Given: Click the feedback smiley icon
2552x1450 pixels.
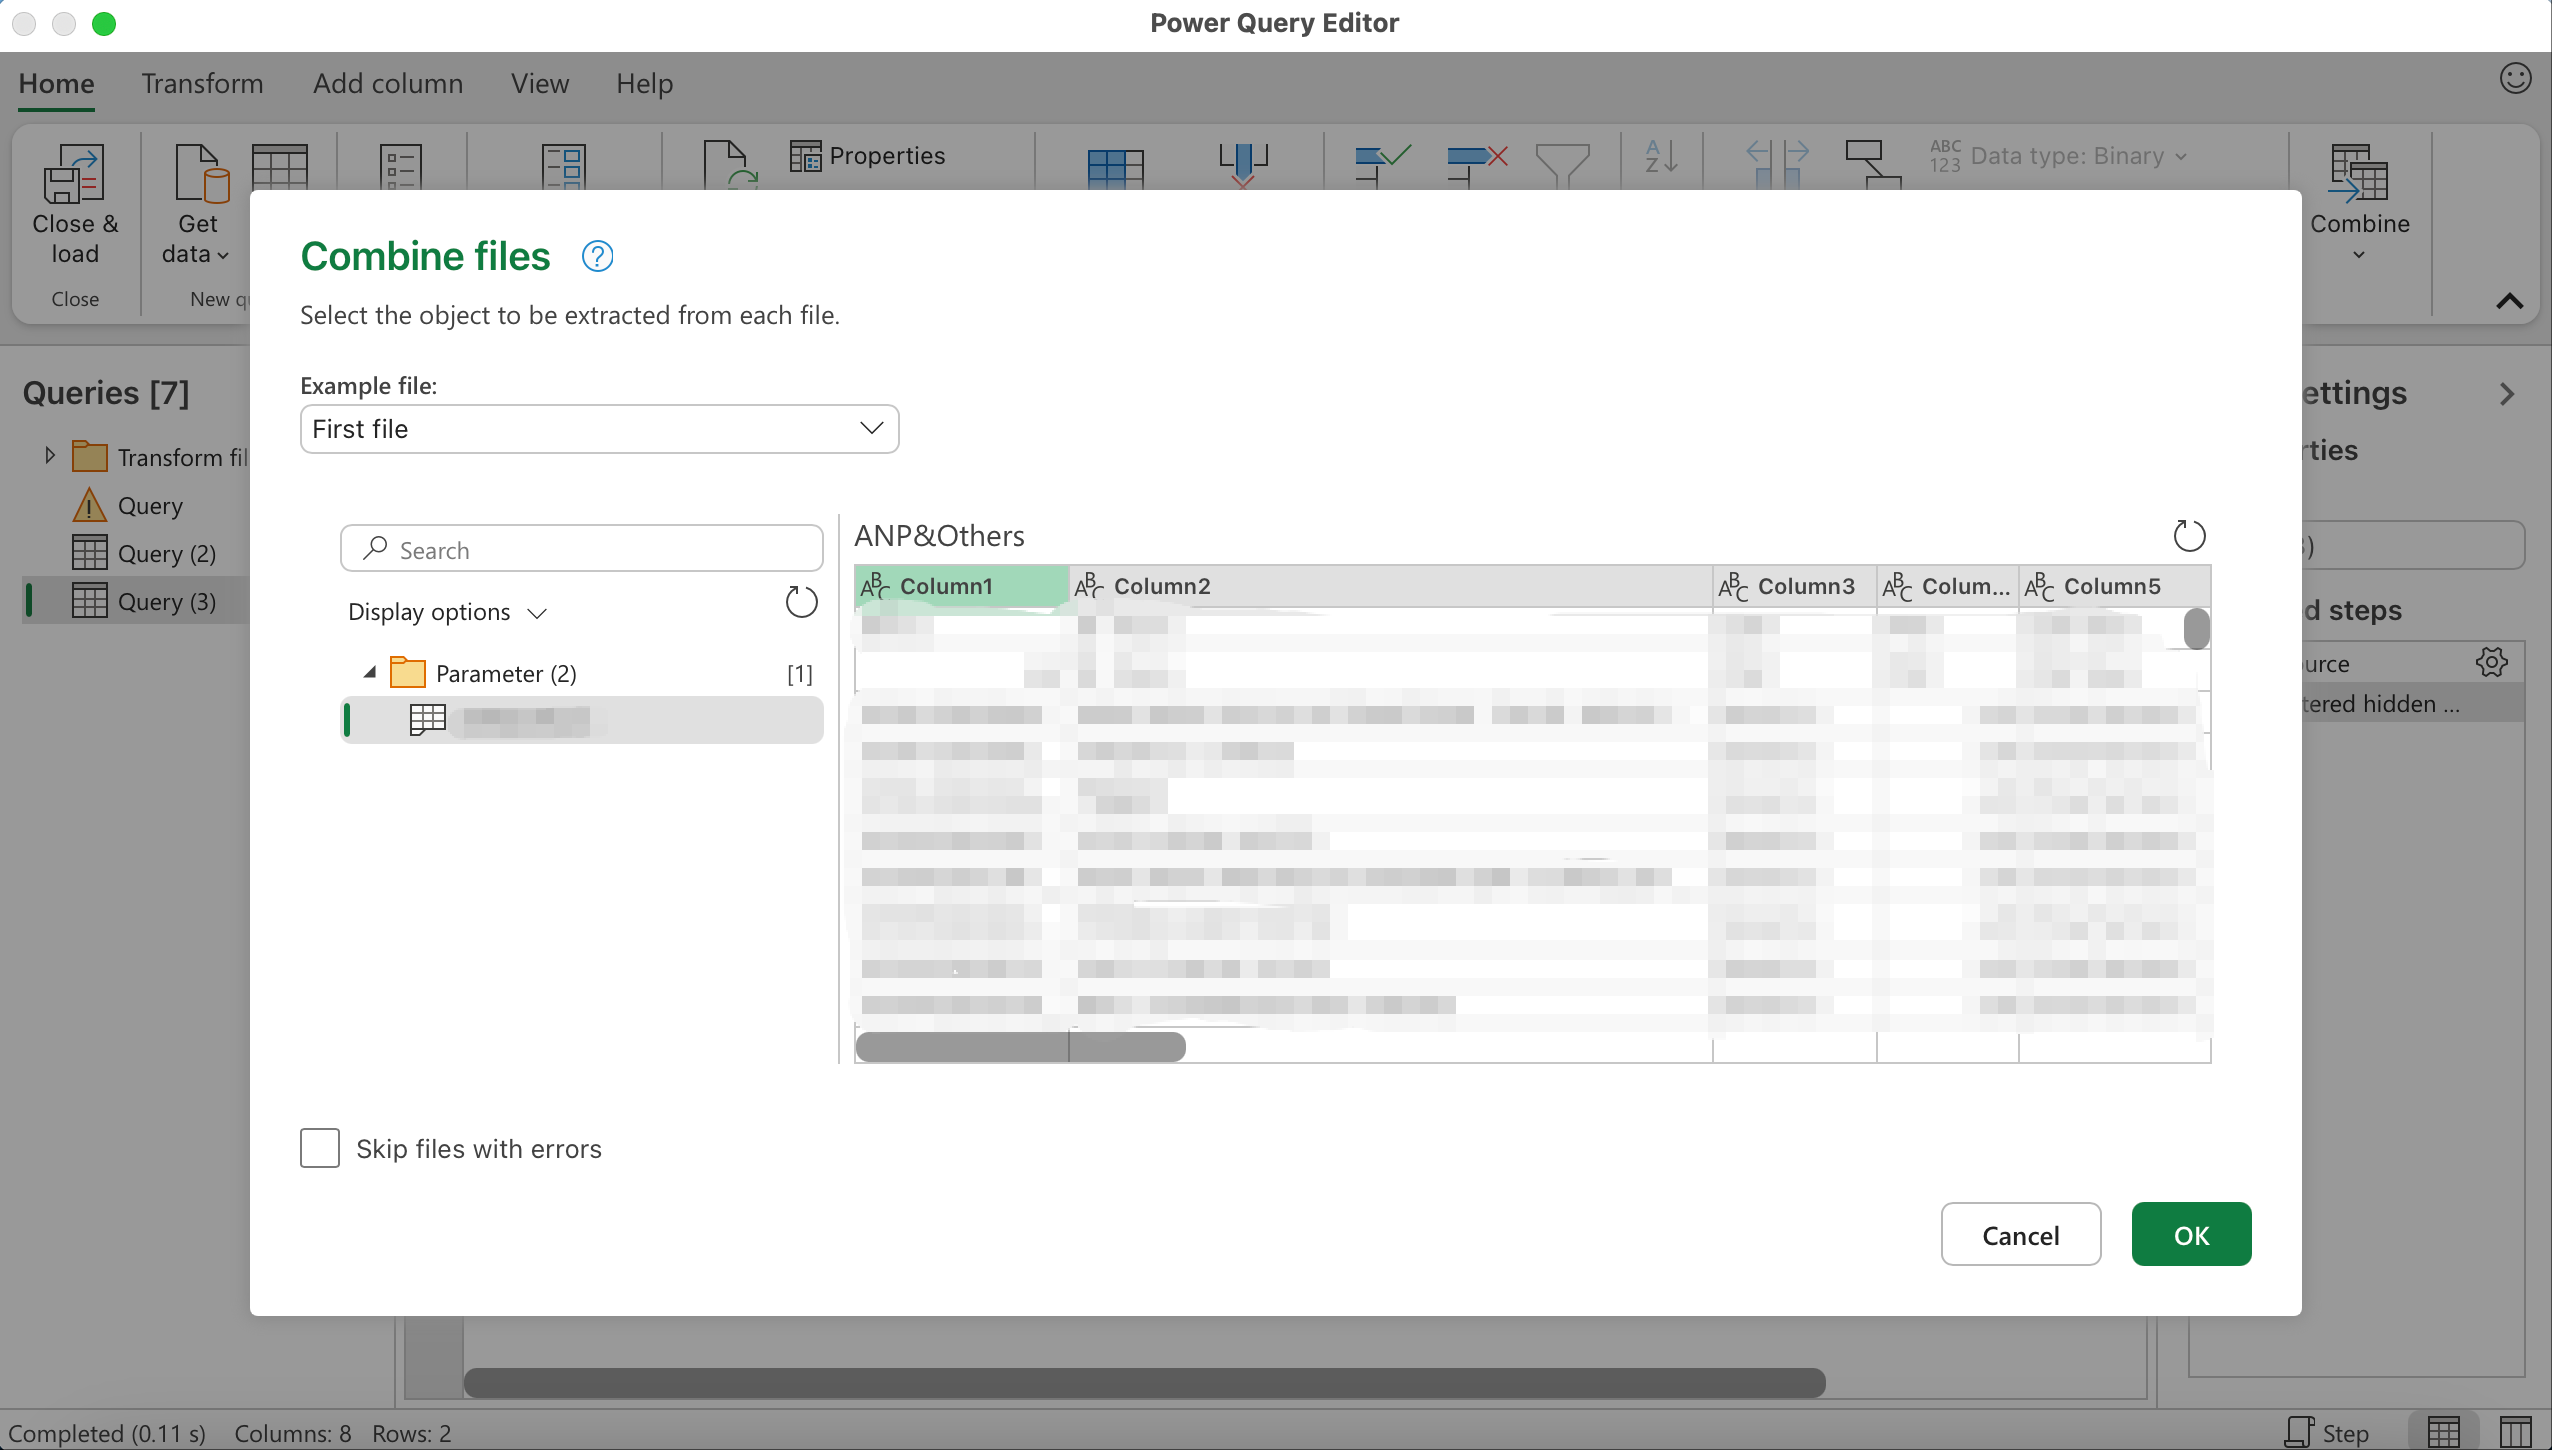Looking at the screenshot, I should (x=2515, y=78).
